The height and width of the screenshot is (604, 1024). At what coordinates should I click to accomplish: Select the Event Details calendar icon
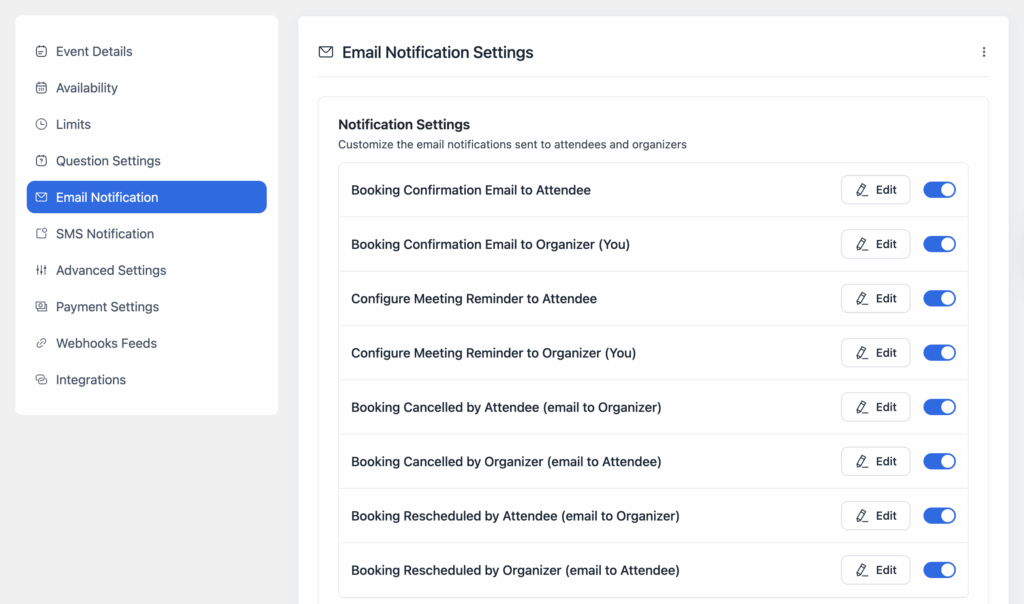40,51
